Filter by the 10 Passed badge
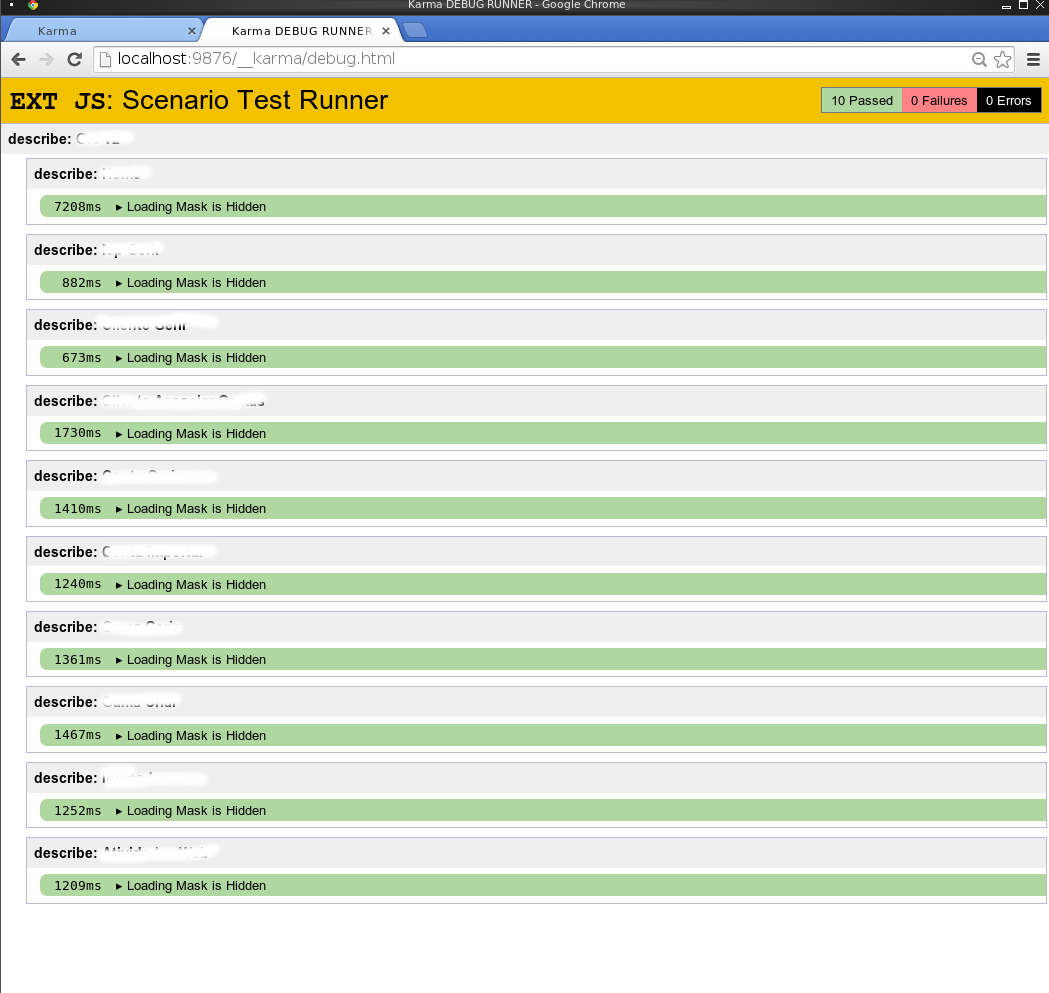The image size is (1049, 993). tap(862, 100)
